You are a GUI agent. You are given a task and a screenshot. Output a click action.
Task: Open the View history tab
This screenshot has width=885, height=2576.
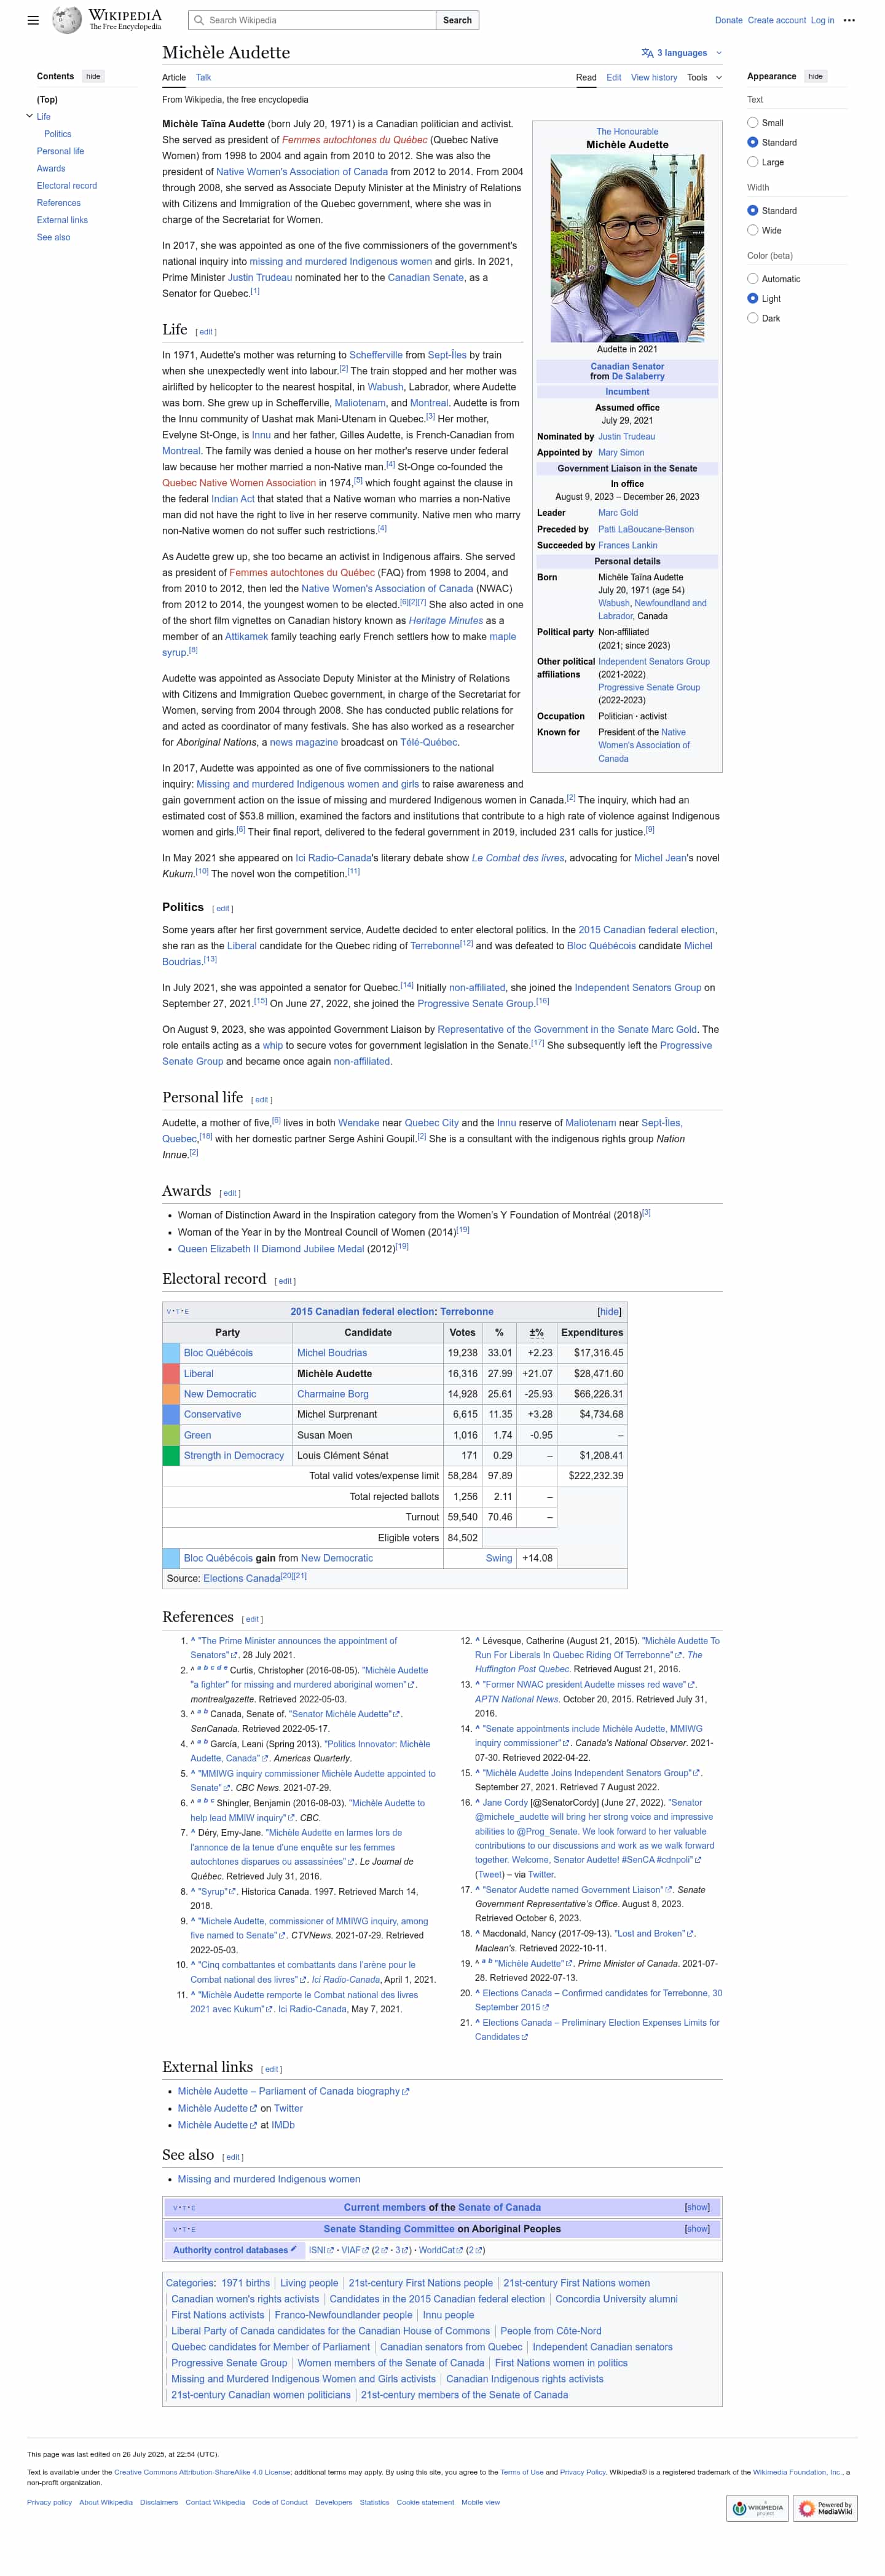653,77
